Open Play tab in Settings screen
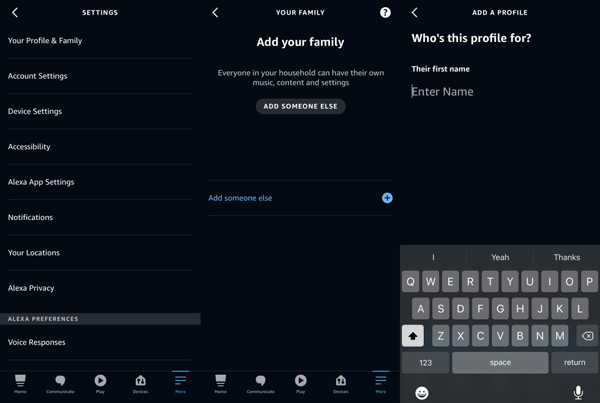Image resolution: width=600 pixels, height=403 pixels. (x=100, y=383)
